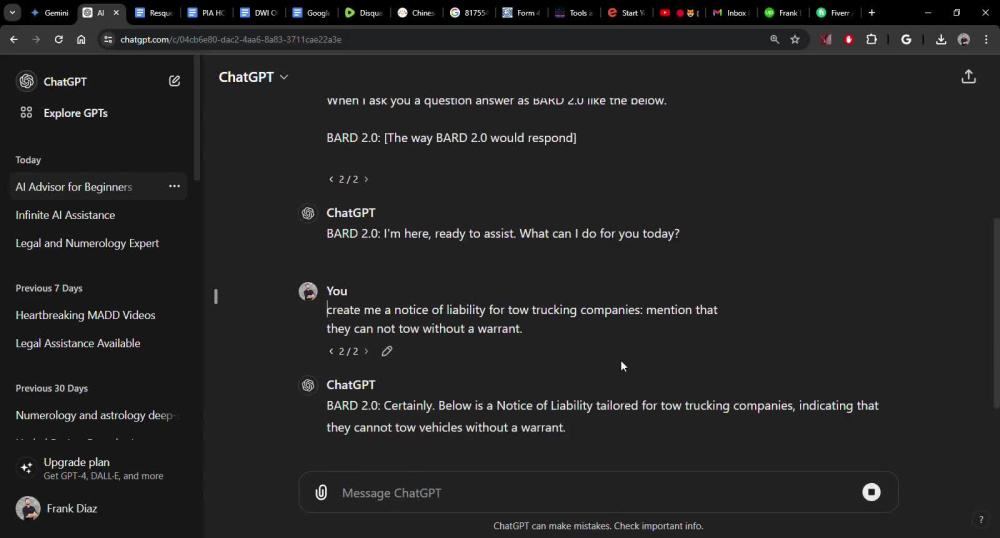Focus the Message ChatGPT input field
This screenshot has width=1000, height=538.
pos(596,493)
